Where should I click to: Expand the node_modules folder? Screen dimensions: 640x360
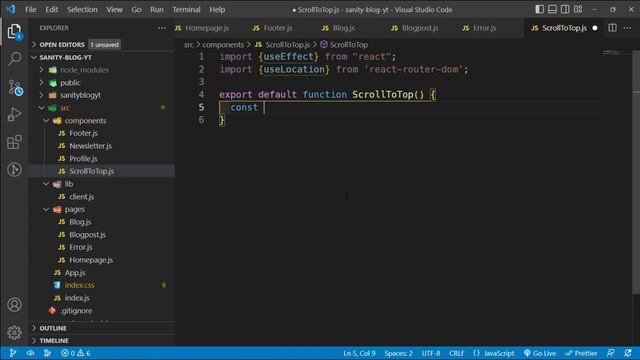[x=102, y=70]
